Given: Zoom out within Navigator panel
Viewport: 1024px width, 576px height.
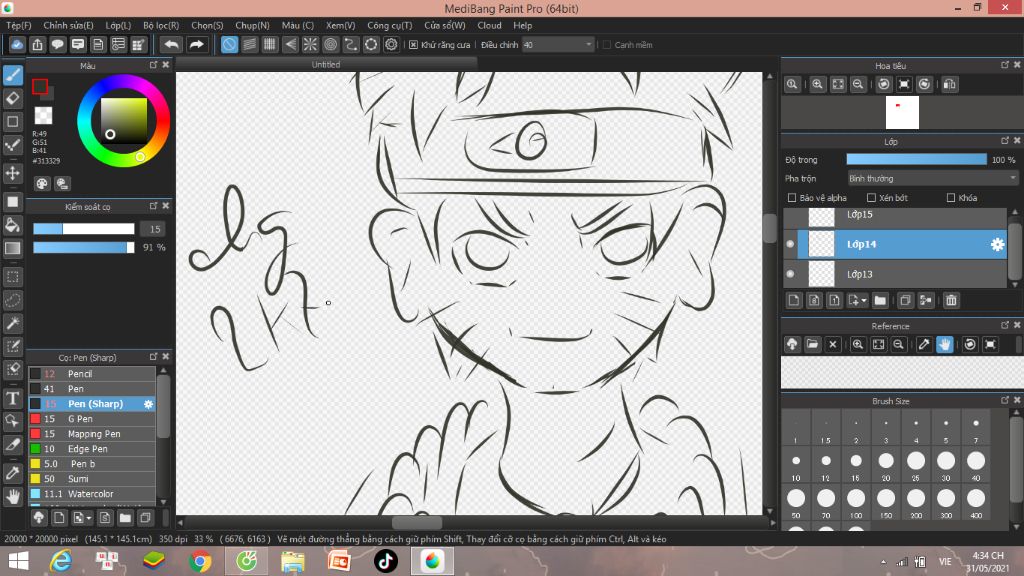Looking at the screenshot, I should 858,84.
